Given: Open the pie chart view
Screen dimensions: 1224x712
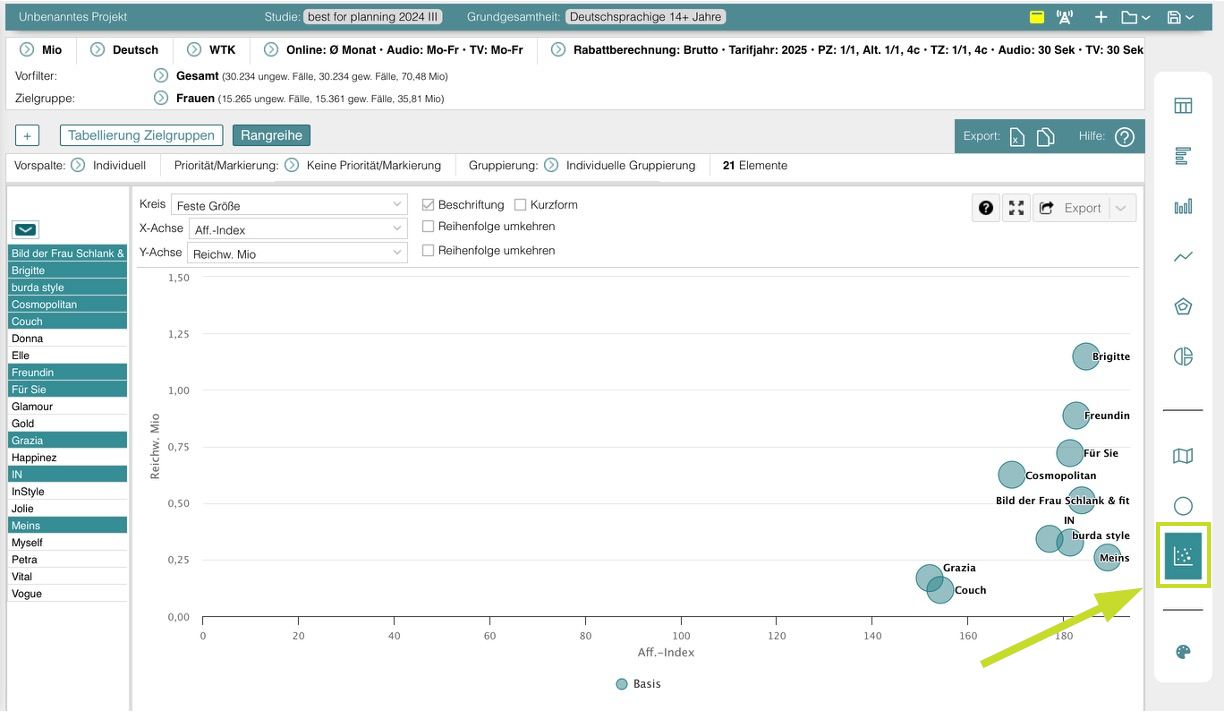Looking at the screenshot, I should coord(1183,357).
